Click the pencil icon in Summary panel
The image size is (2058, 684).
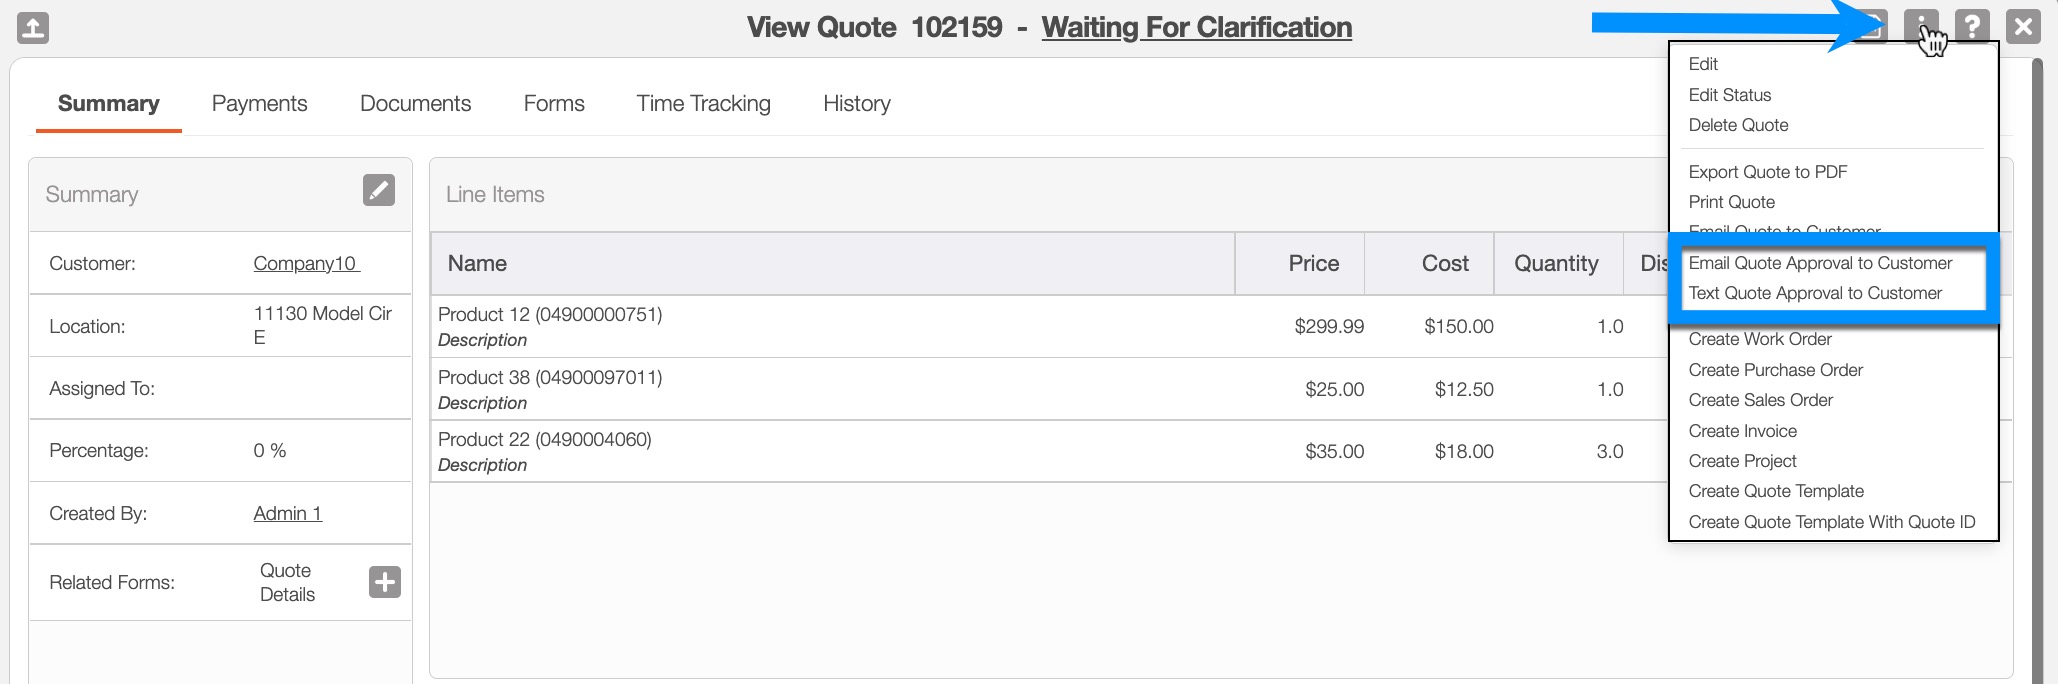378,190
